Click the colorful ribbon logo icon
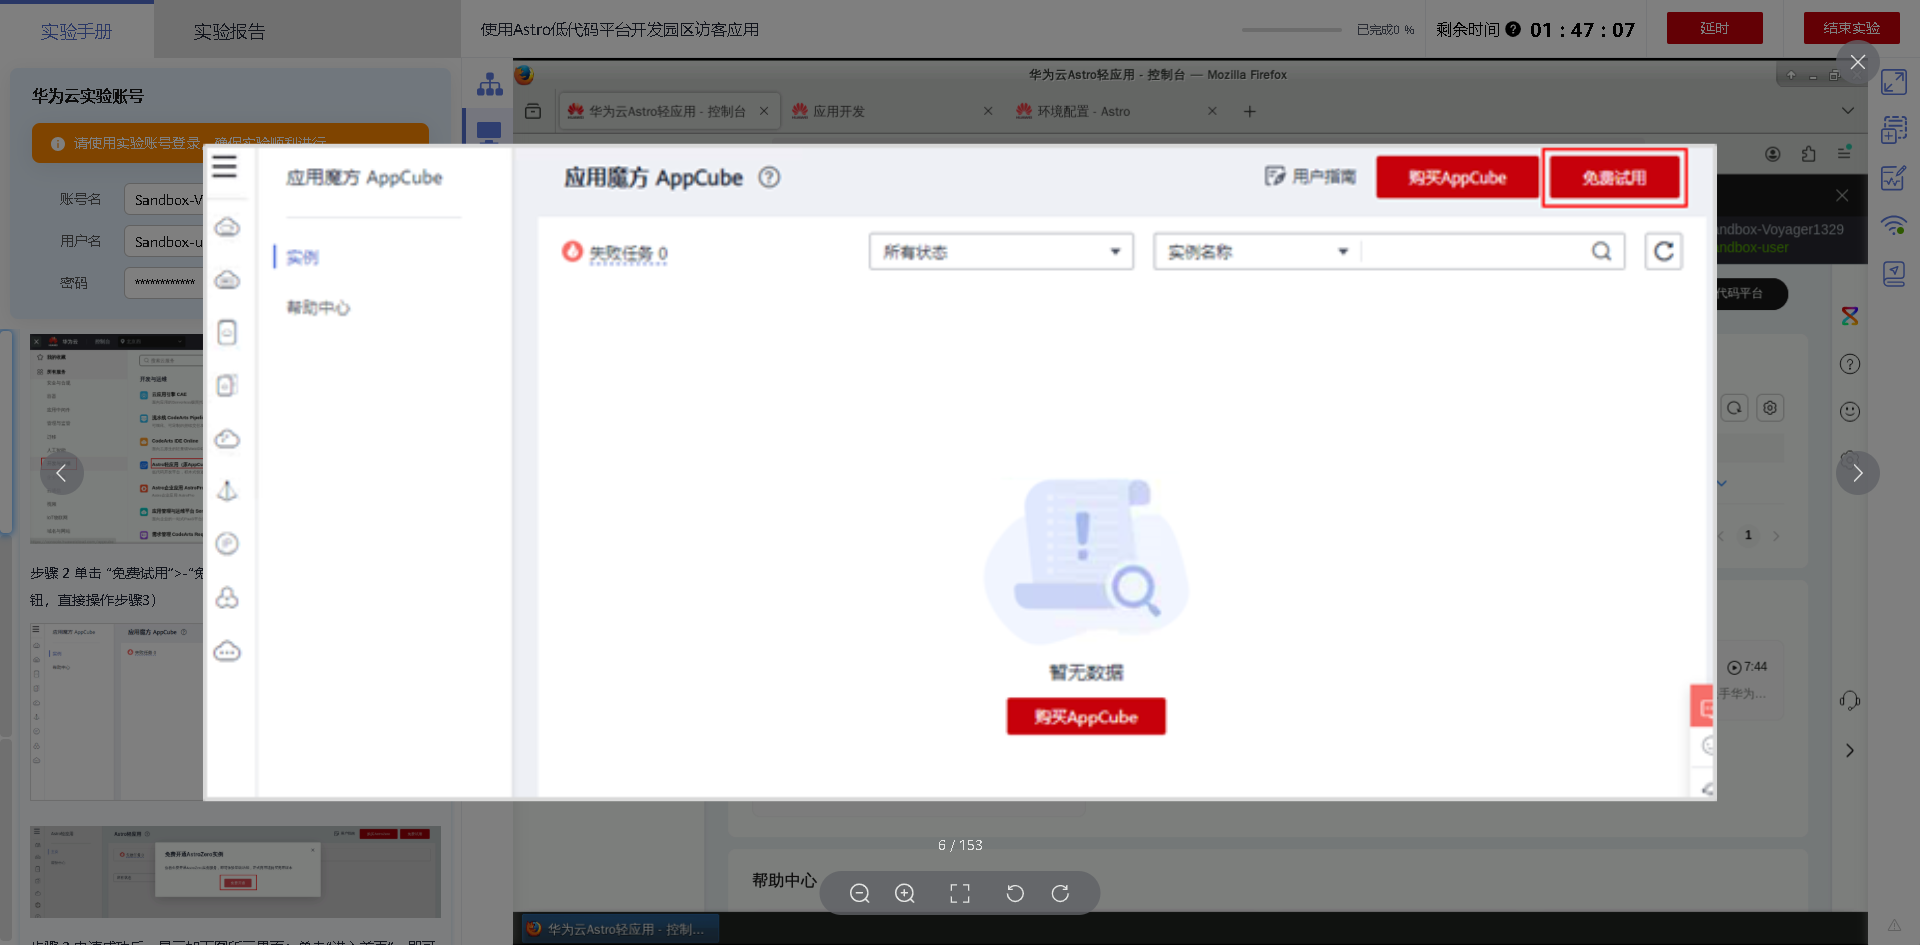 point(1850,316)
